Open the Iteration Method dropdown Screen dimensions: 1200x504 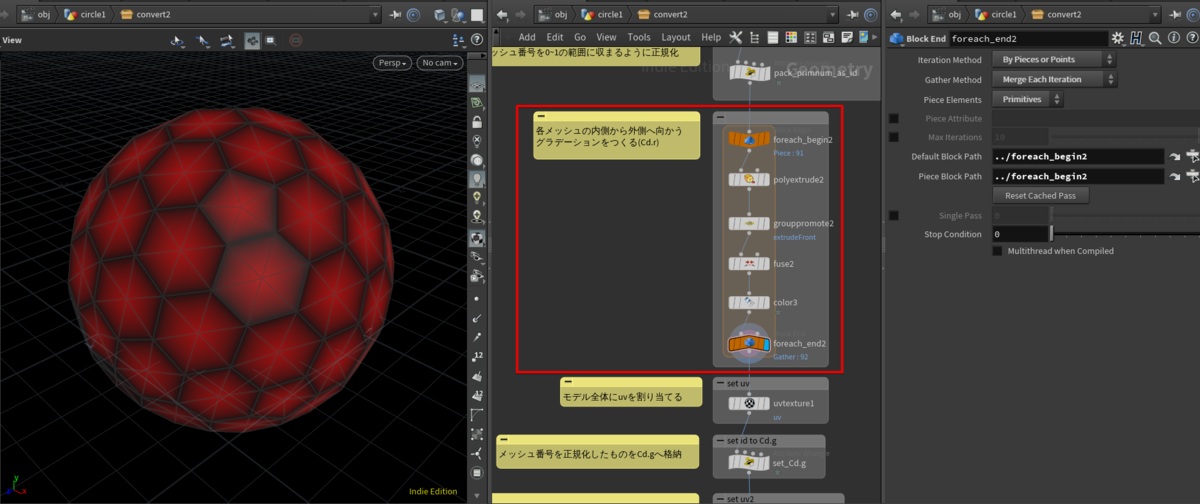pyautogui.click(x=1053, y=60)
